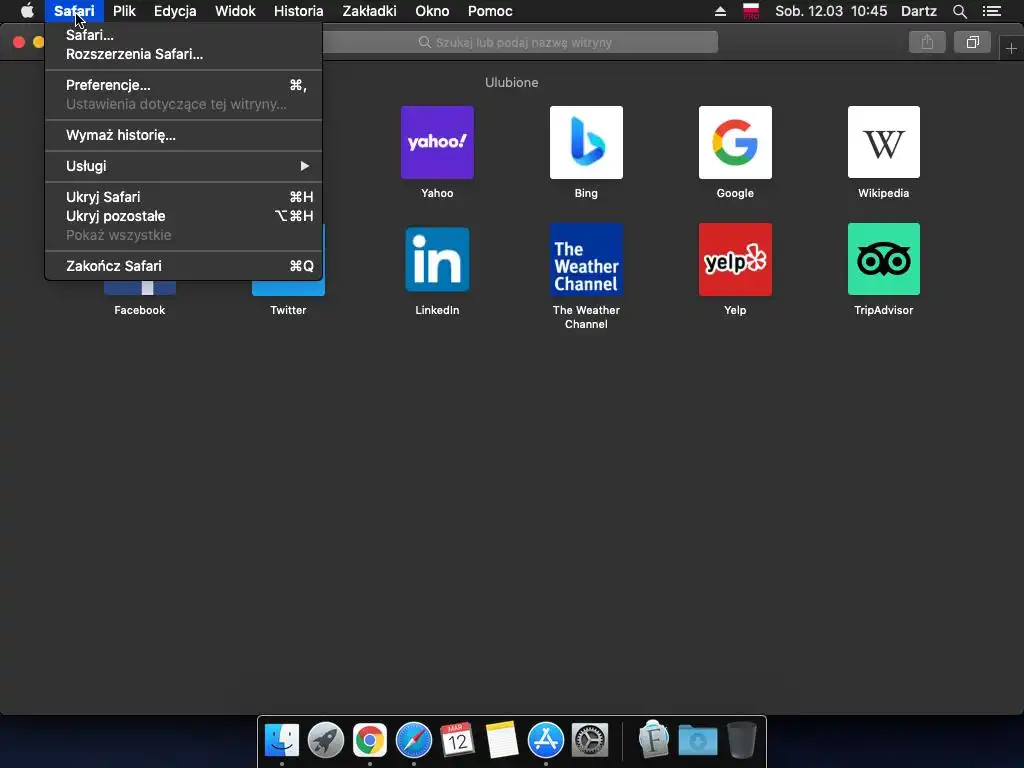
Task: Open the LinkedIn favorite tile
Action: [437, 259]
